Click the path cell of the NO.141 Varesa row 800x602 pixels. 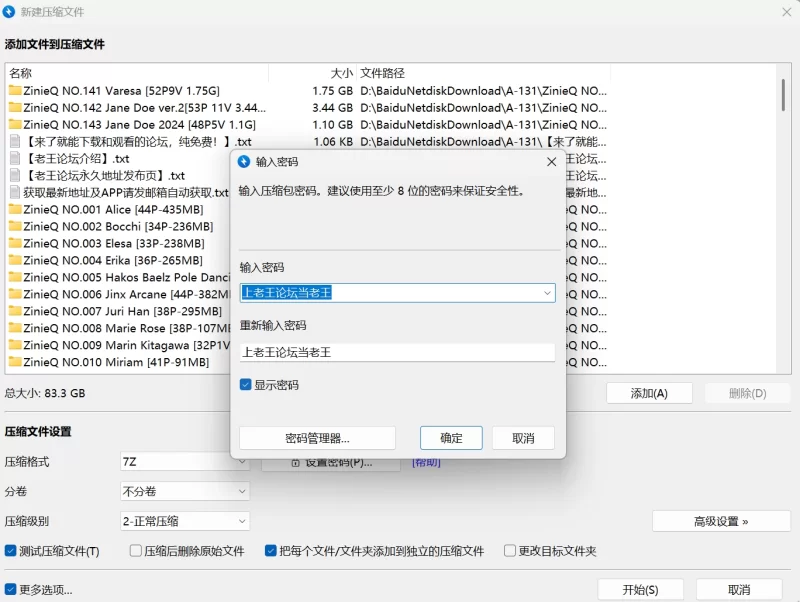483,91
